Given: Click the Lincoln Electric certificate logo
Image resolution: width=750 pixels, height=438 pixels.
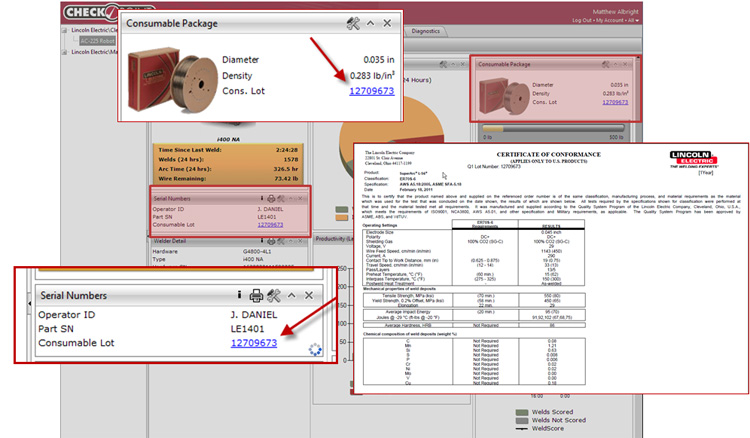Looking at the screenshot, I should coord(698,155).
